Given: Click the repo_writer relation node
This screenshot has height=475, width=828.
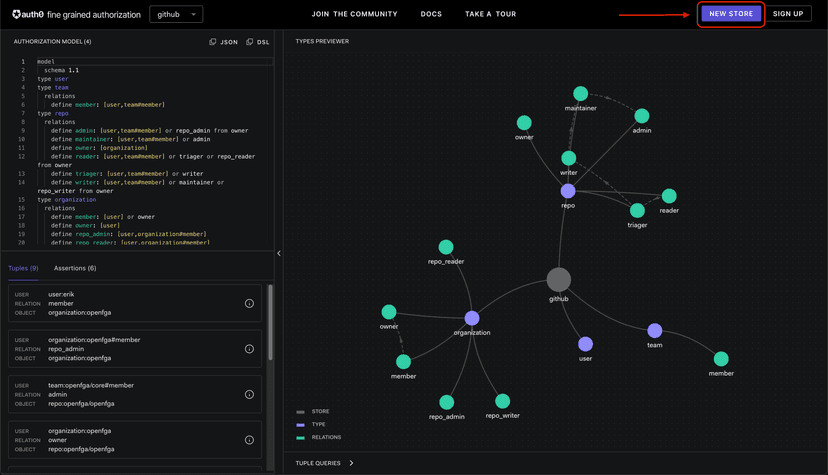Looking at the screenshot, I should click(503, 401).
